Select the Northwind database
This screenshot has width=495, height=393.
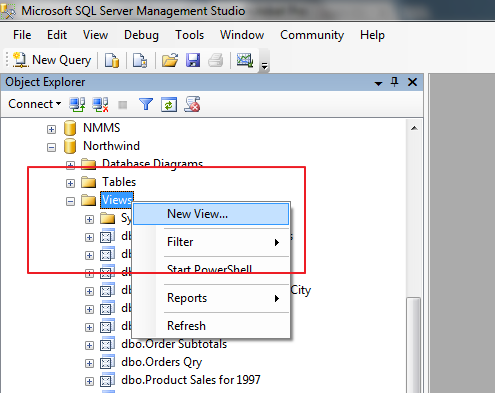click(111, 146)
